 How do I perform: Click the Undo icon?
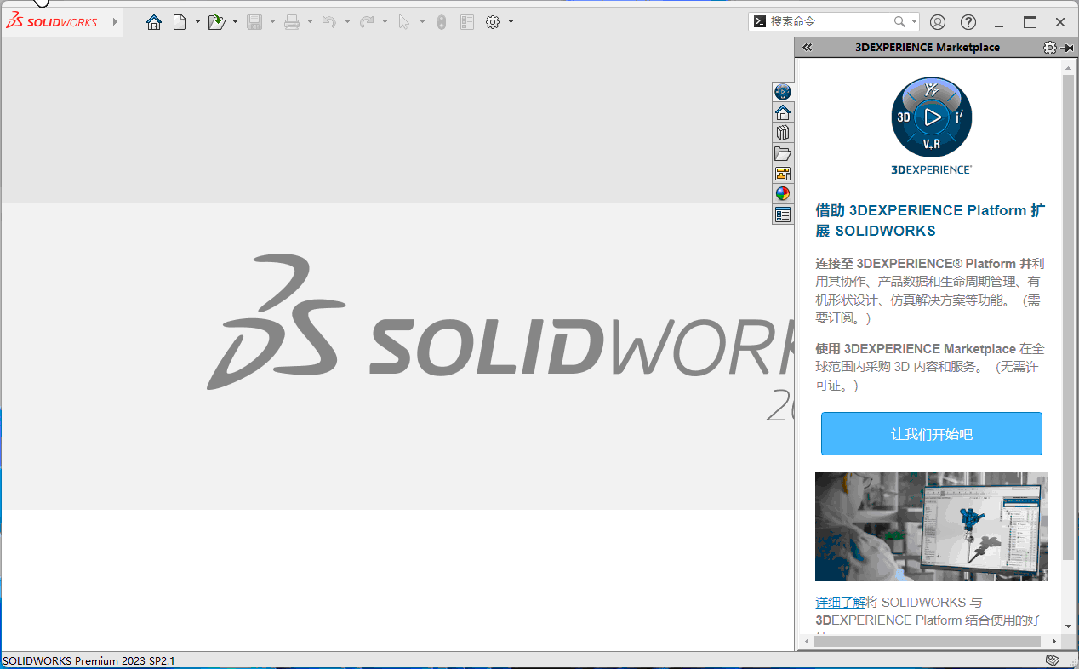[330, 22]
